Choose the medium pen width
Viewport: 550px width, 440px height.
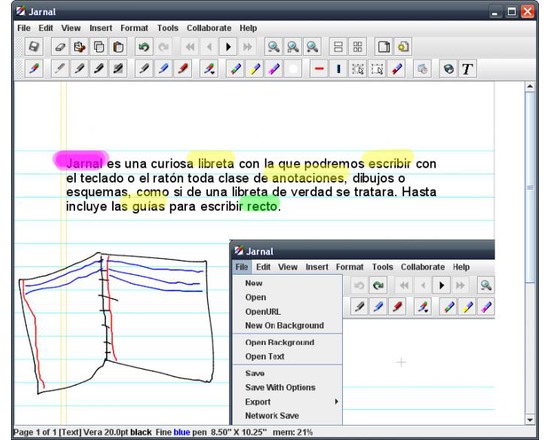point(79,69)
